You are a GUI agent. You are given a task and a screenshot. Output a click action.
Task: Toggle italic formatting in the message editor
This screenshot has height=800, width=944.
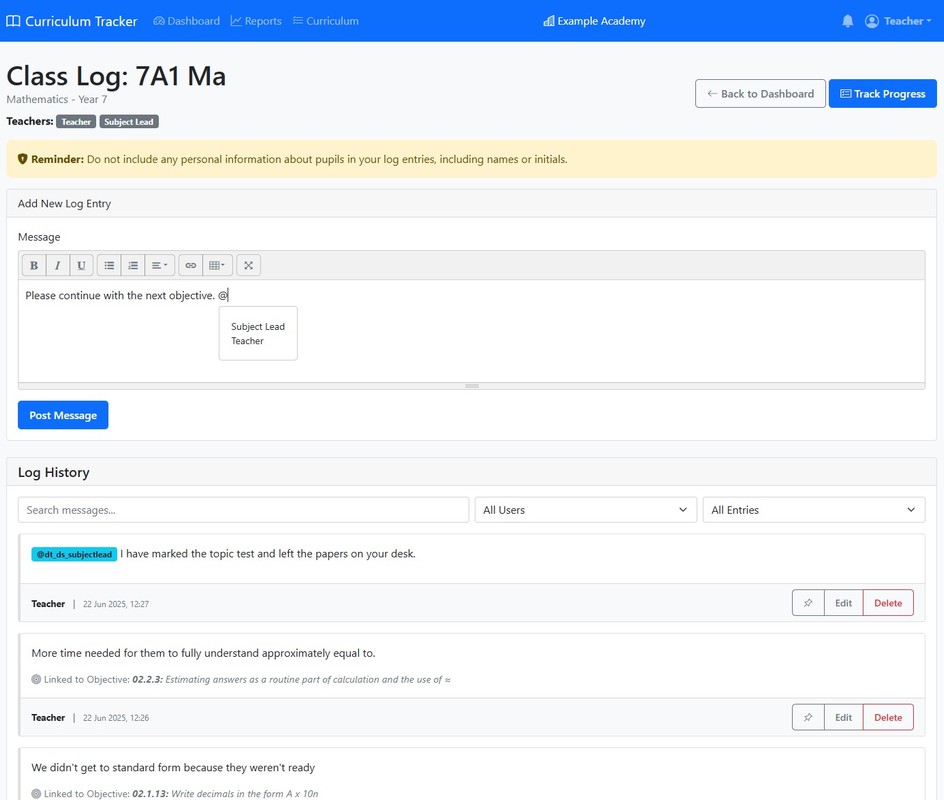(x=57, y=265)
